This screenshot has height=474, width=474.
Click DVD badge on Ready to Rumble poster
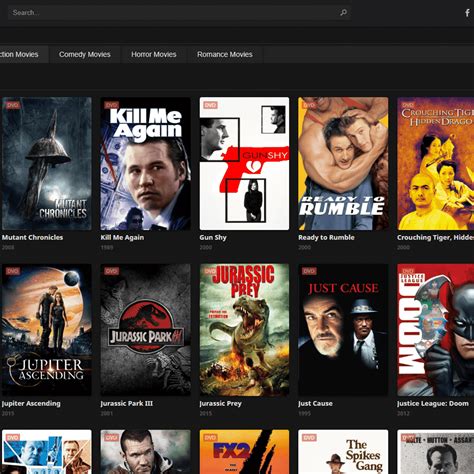pos(309,105)
